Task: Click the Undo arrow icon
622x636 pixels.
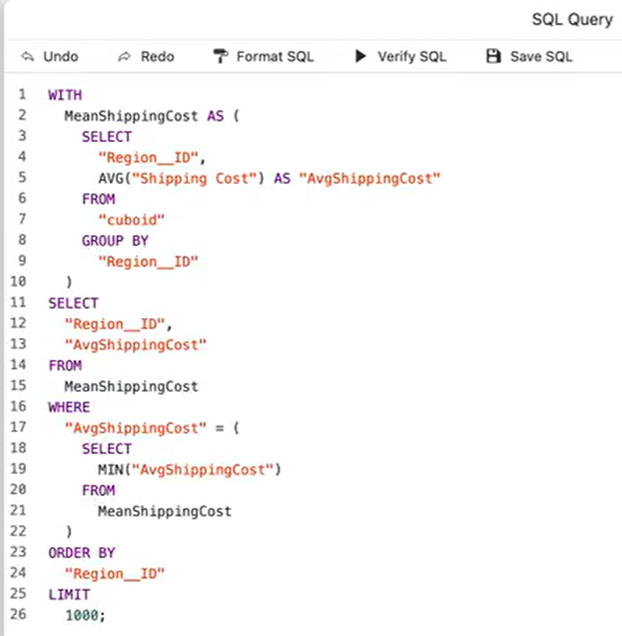Action: tap(27, 57)
